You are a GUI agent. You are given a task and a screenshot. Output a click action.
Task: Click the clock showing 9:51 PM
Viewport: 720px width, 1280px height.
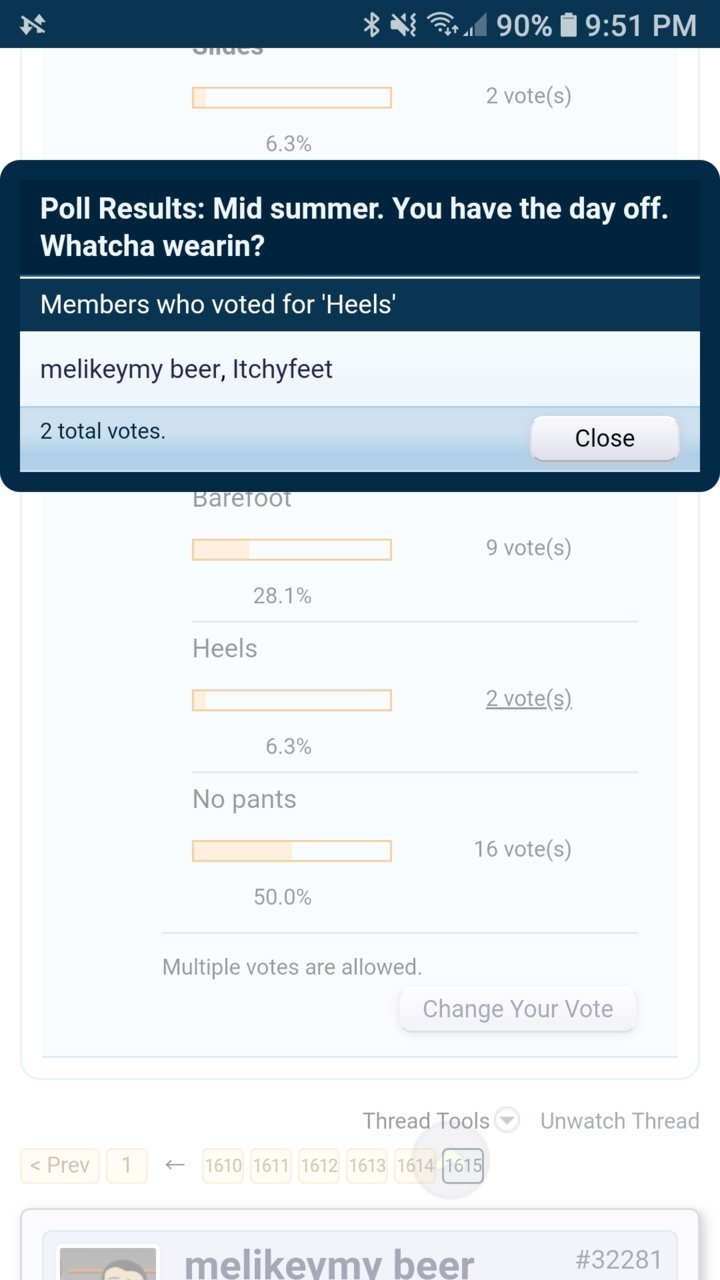(x=640, y=24)
